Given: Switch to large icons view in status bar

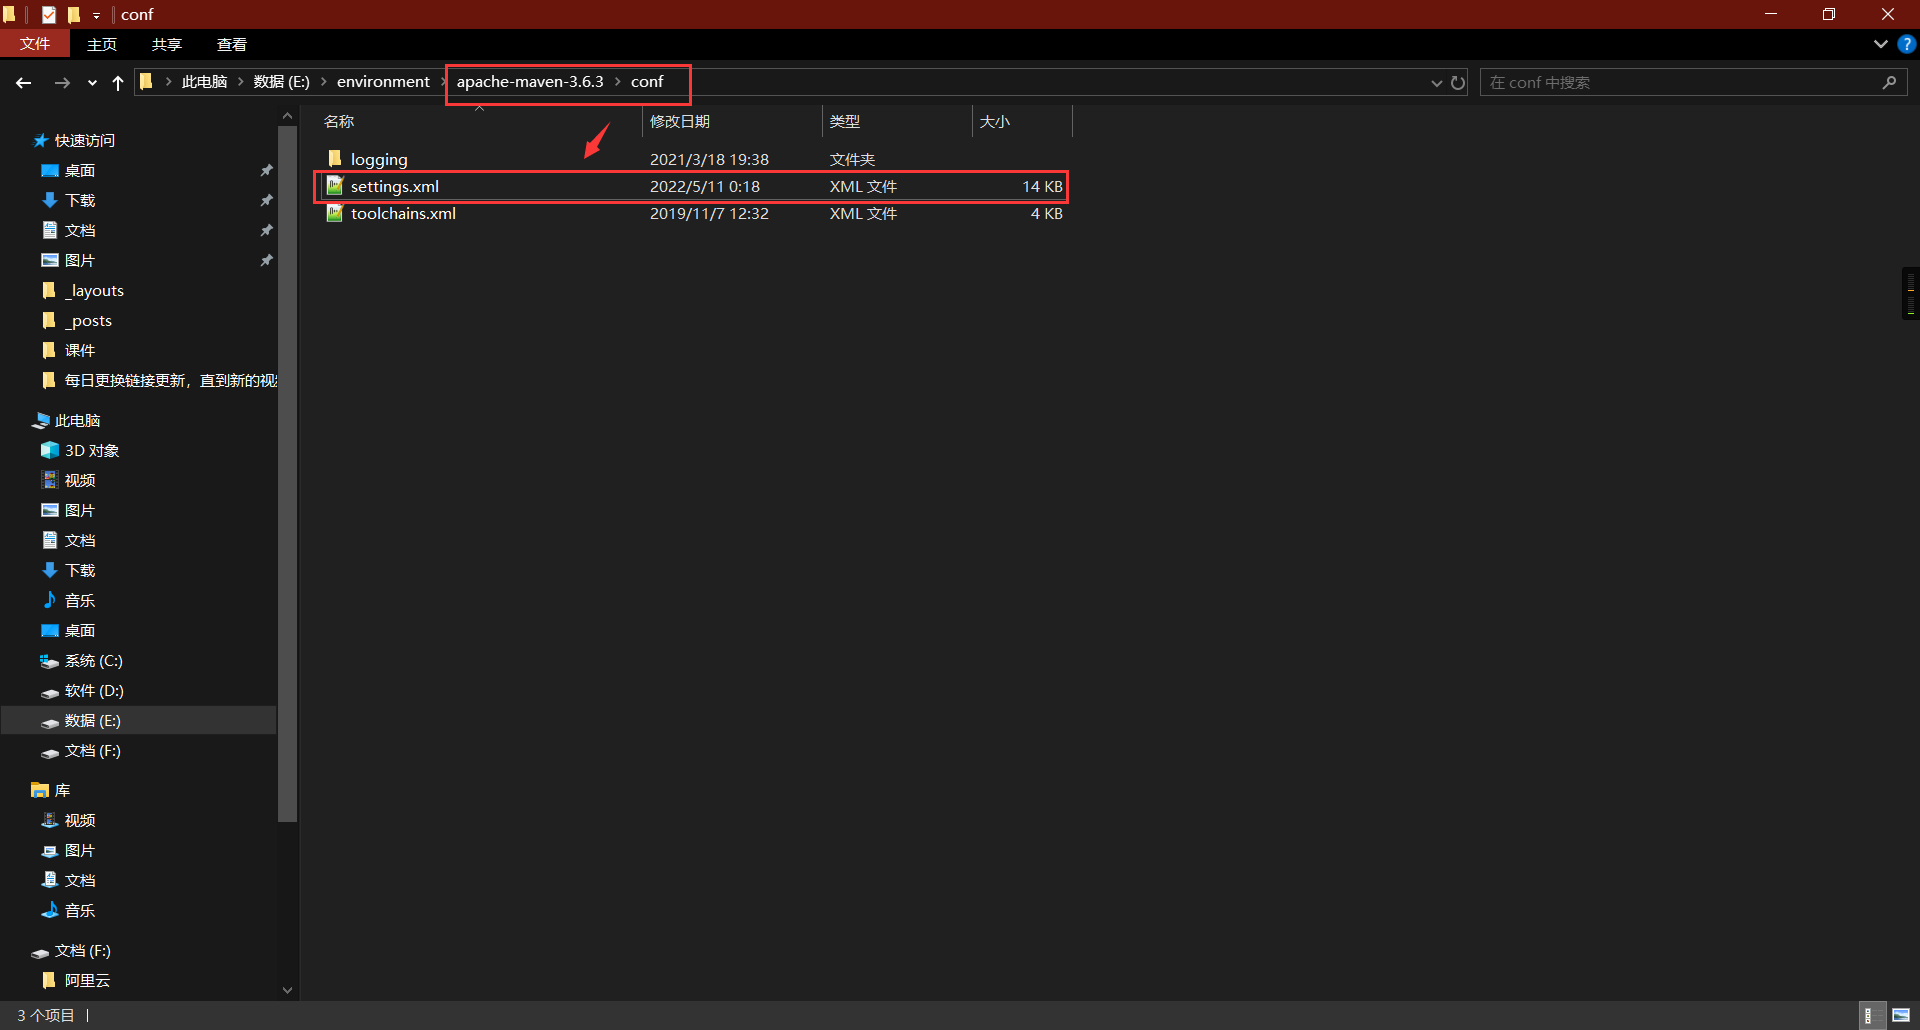Looking at the screenshot, I should coord(1901,1015).
